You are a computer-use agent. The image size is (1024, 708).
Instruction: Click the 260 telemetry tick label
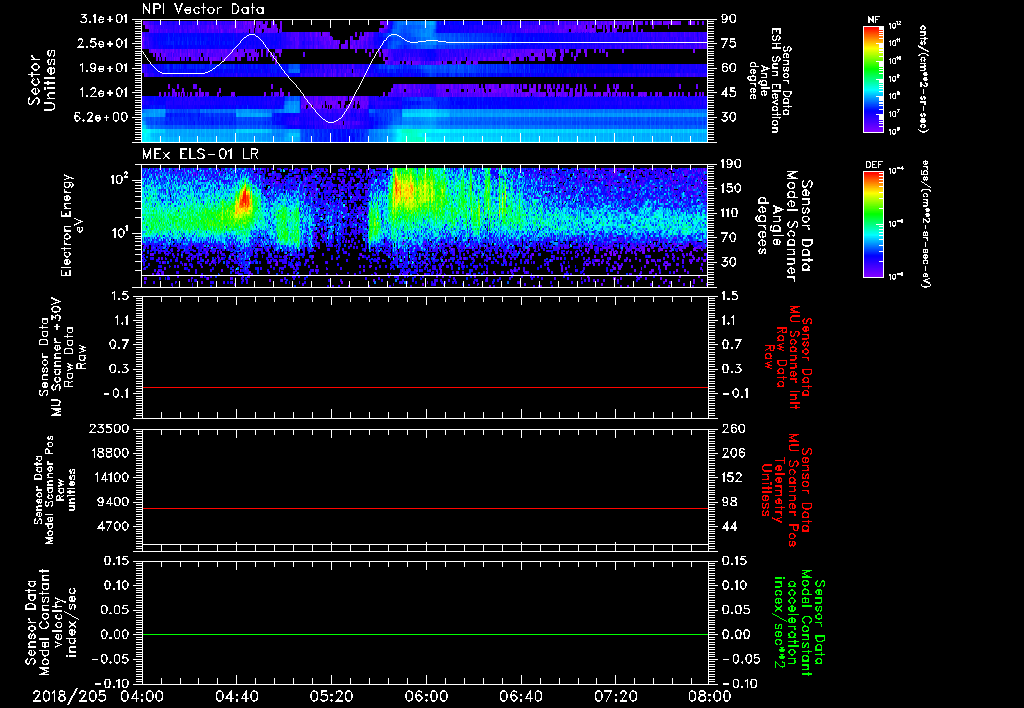[732, 428]
